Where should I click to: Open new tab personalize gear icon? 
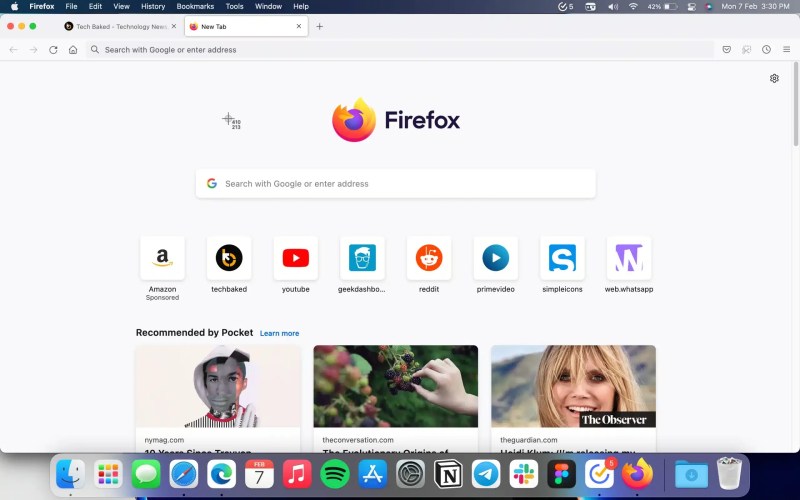(774, 78)
